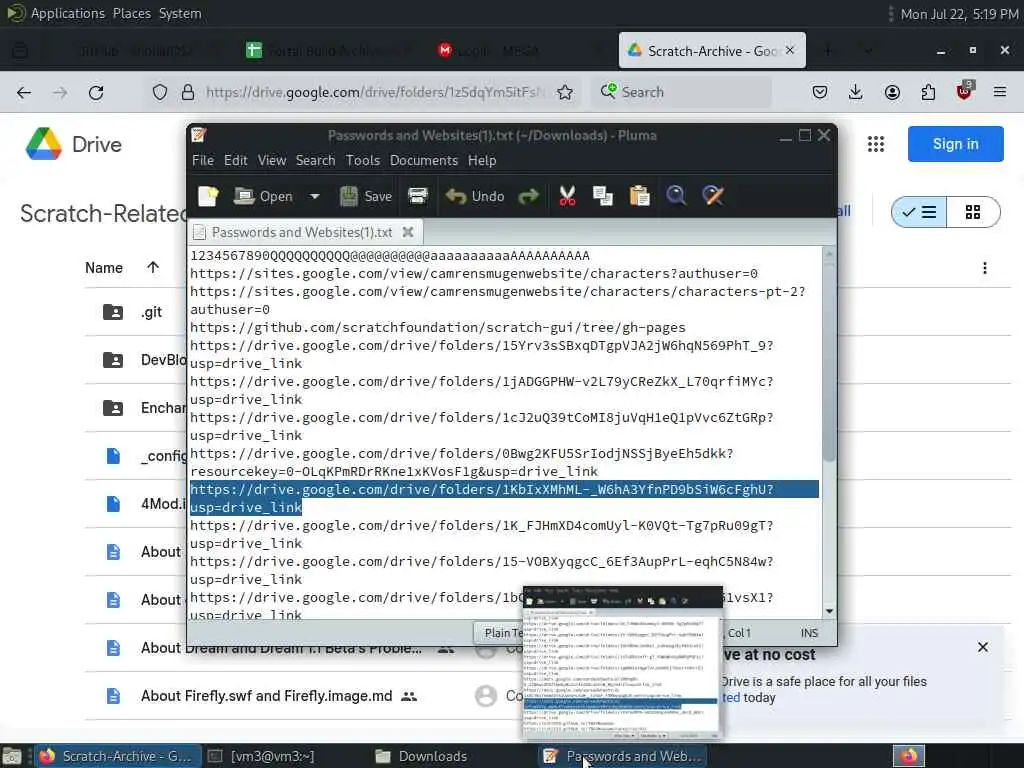
Task: Click the Paste clipboard icon
Action: pos(639,196)
